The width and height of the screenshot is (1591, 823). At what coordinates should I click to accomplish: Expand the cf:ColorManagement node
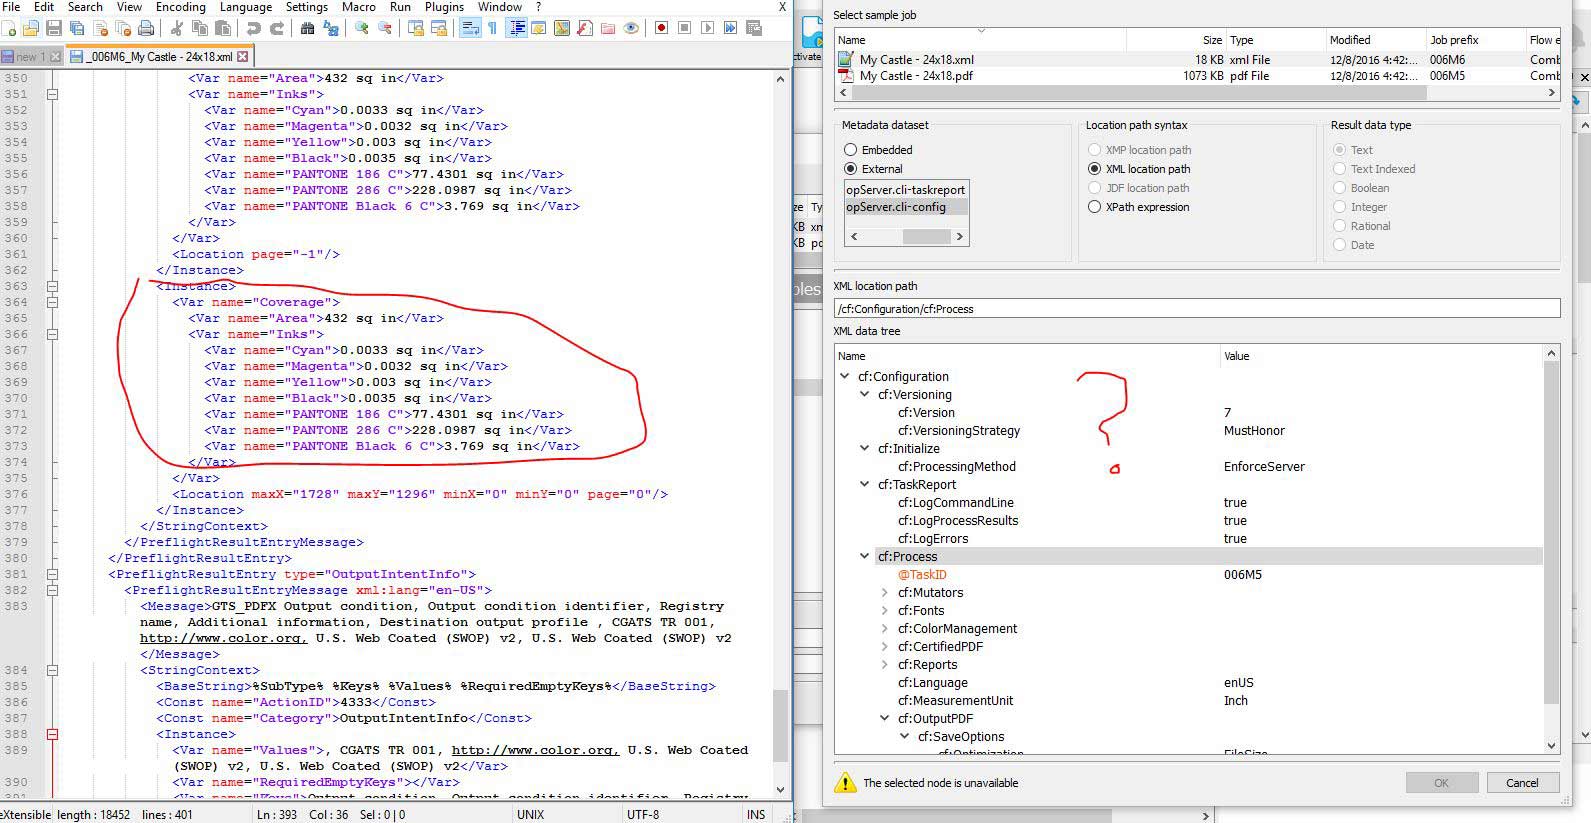pos(885,629)
